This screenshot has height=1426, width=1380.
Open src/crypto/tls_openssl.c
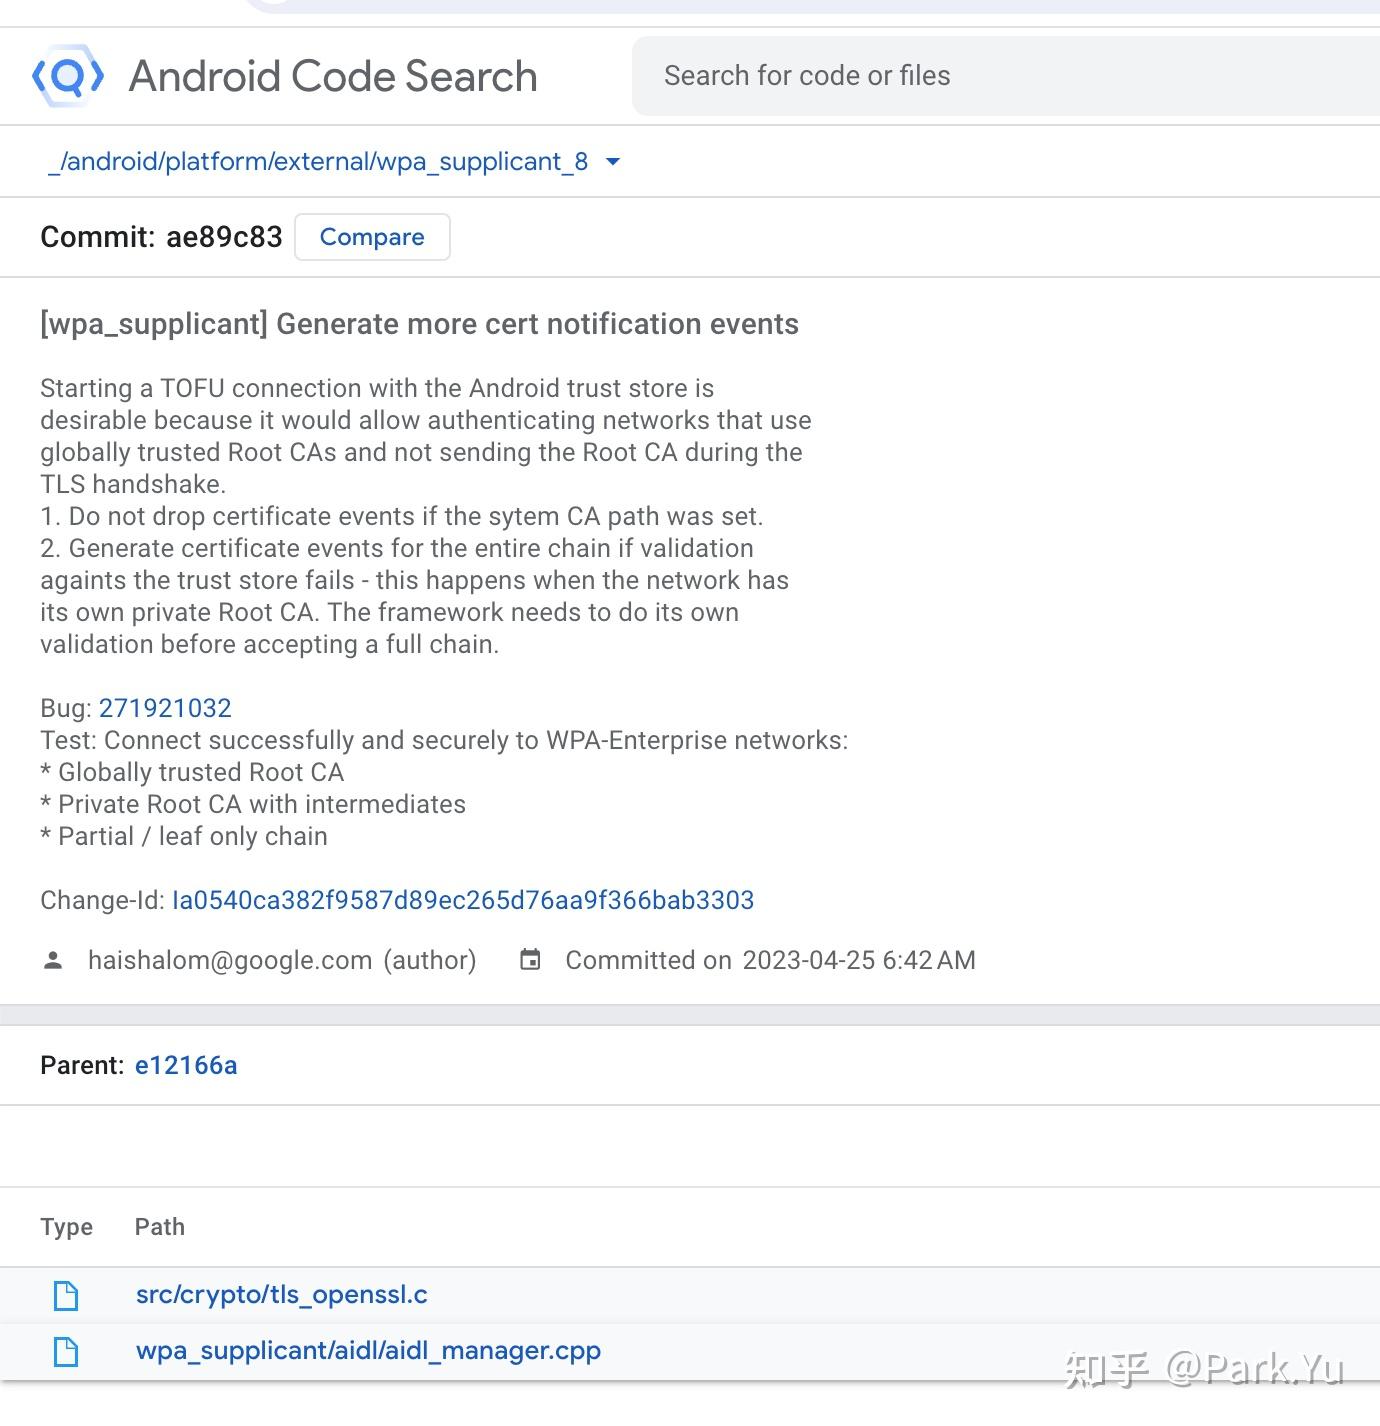coord(281,1294)
